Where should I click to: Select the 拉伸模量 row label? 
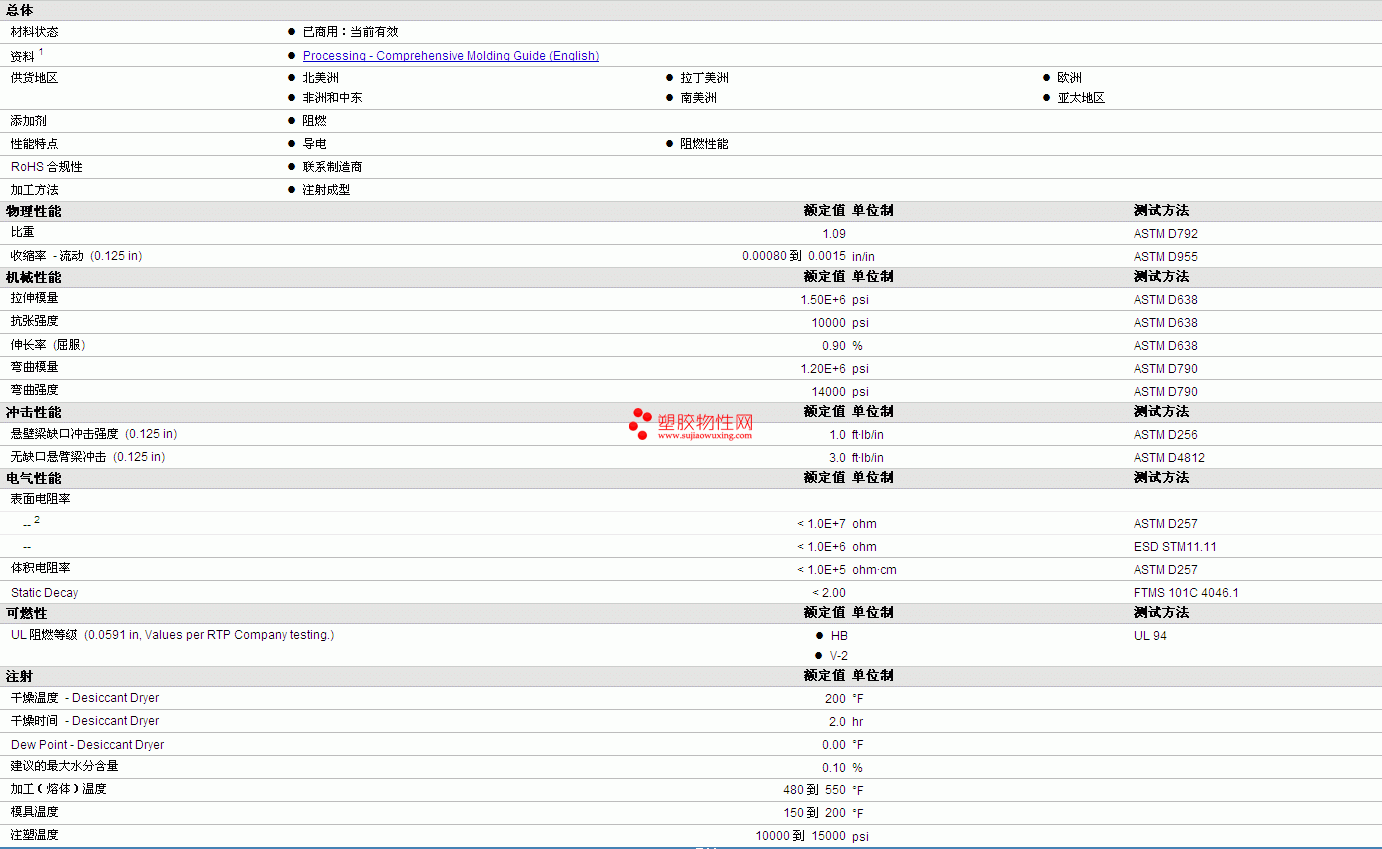pos(35,298)
